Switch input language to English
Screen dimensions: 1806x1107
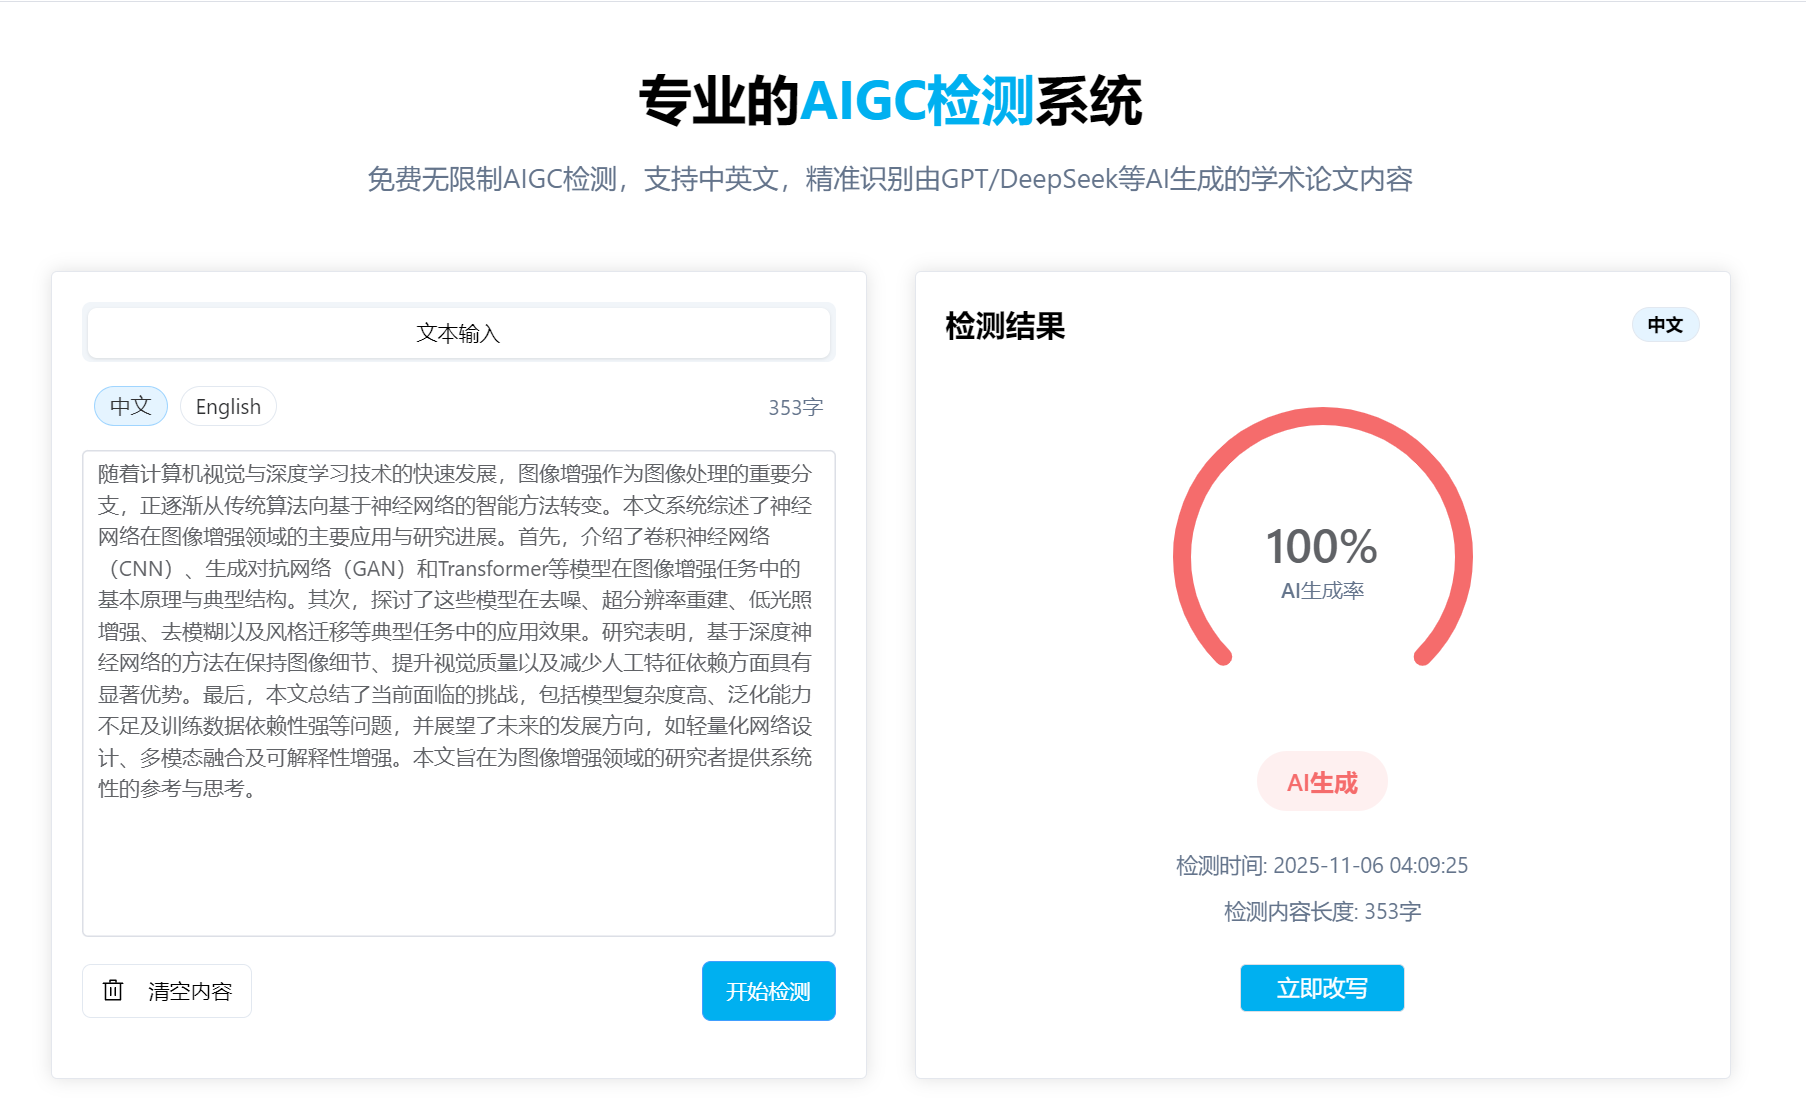pyautogui.click(x=228, y=406)
